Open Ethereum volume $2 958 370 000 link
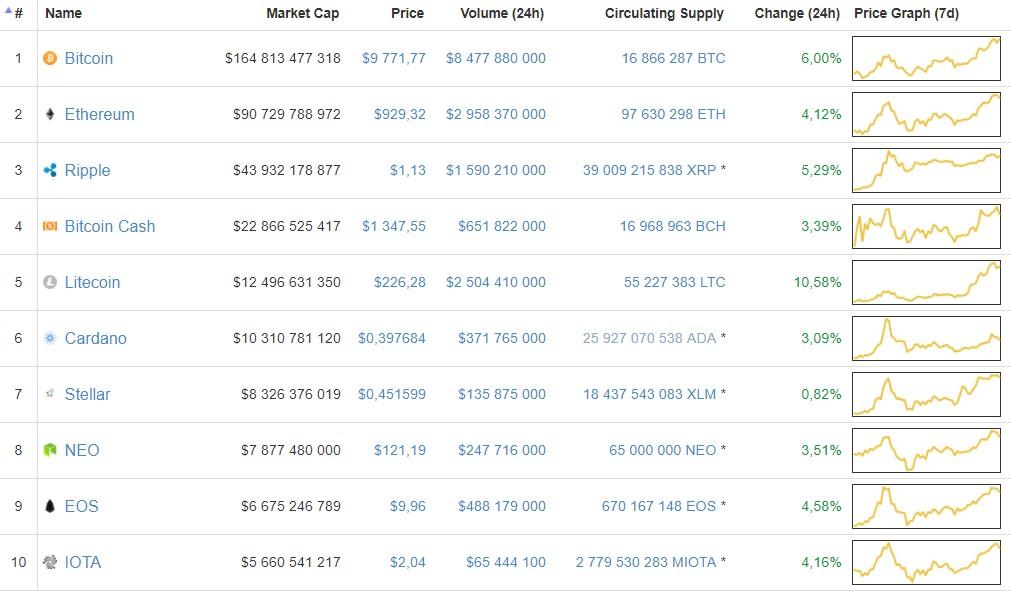The width and height of the screenshot is (1011, 591). pos(495,114)
